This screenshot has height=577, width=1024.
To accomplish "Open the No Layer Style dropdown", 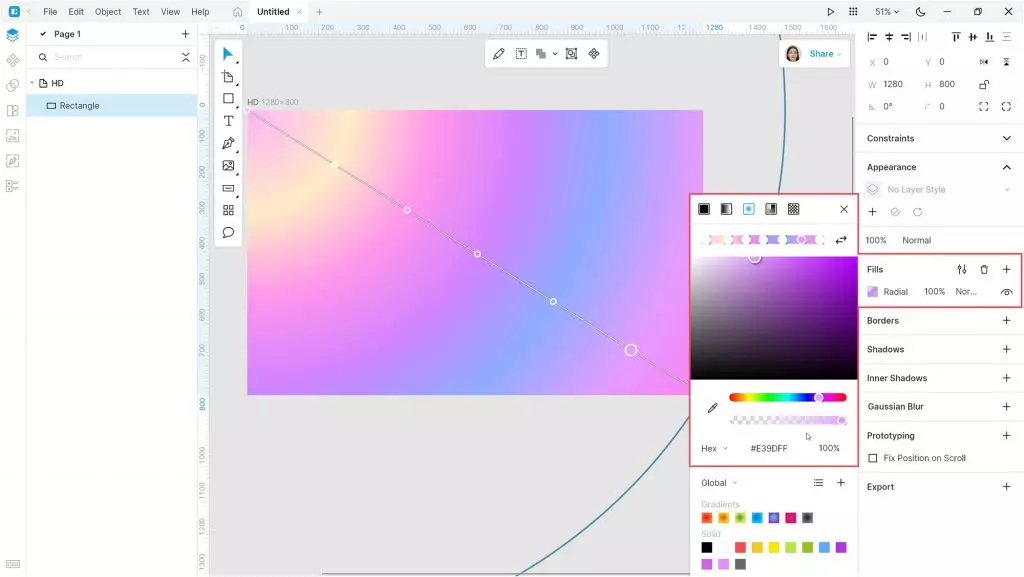I will click(939, 189).
